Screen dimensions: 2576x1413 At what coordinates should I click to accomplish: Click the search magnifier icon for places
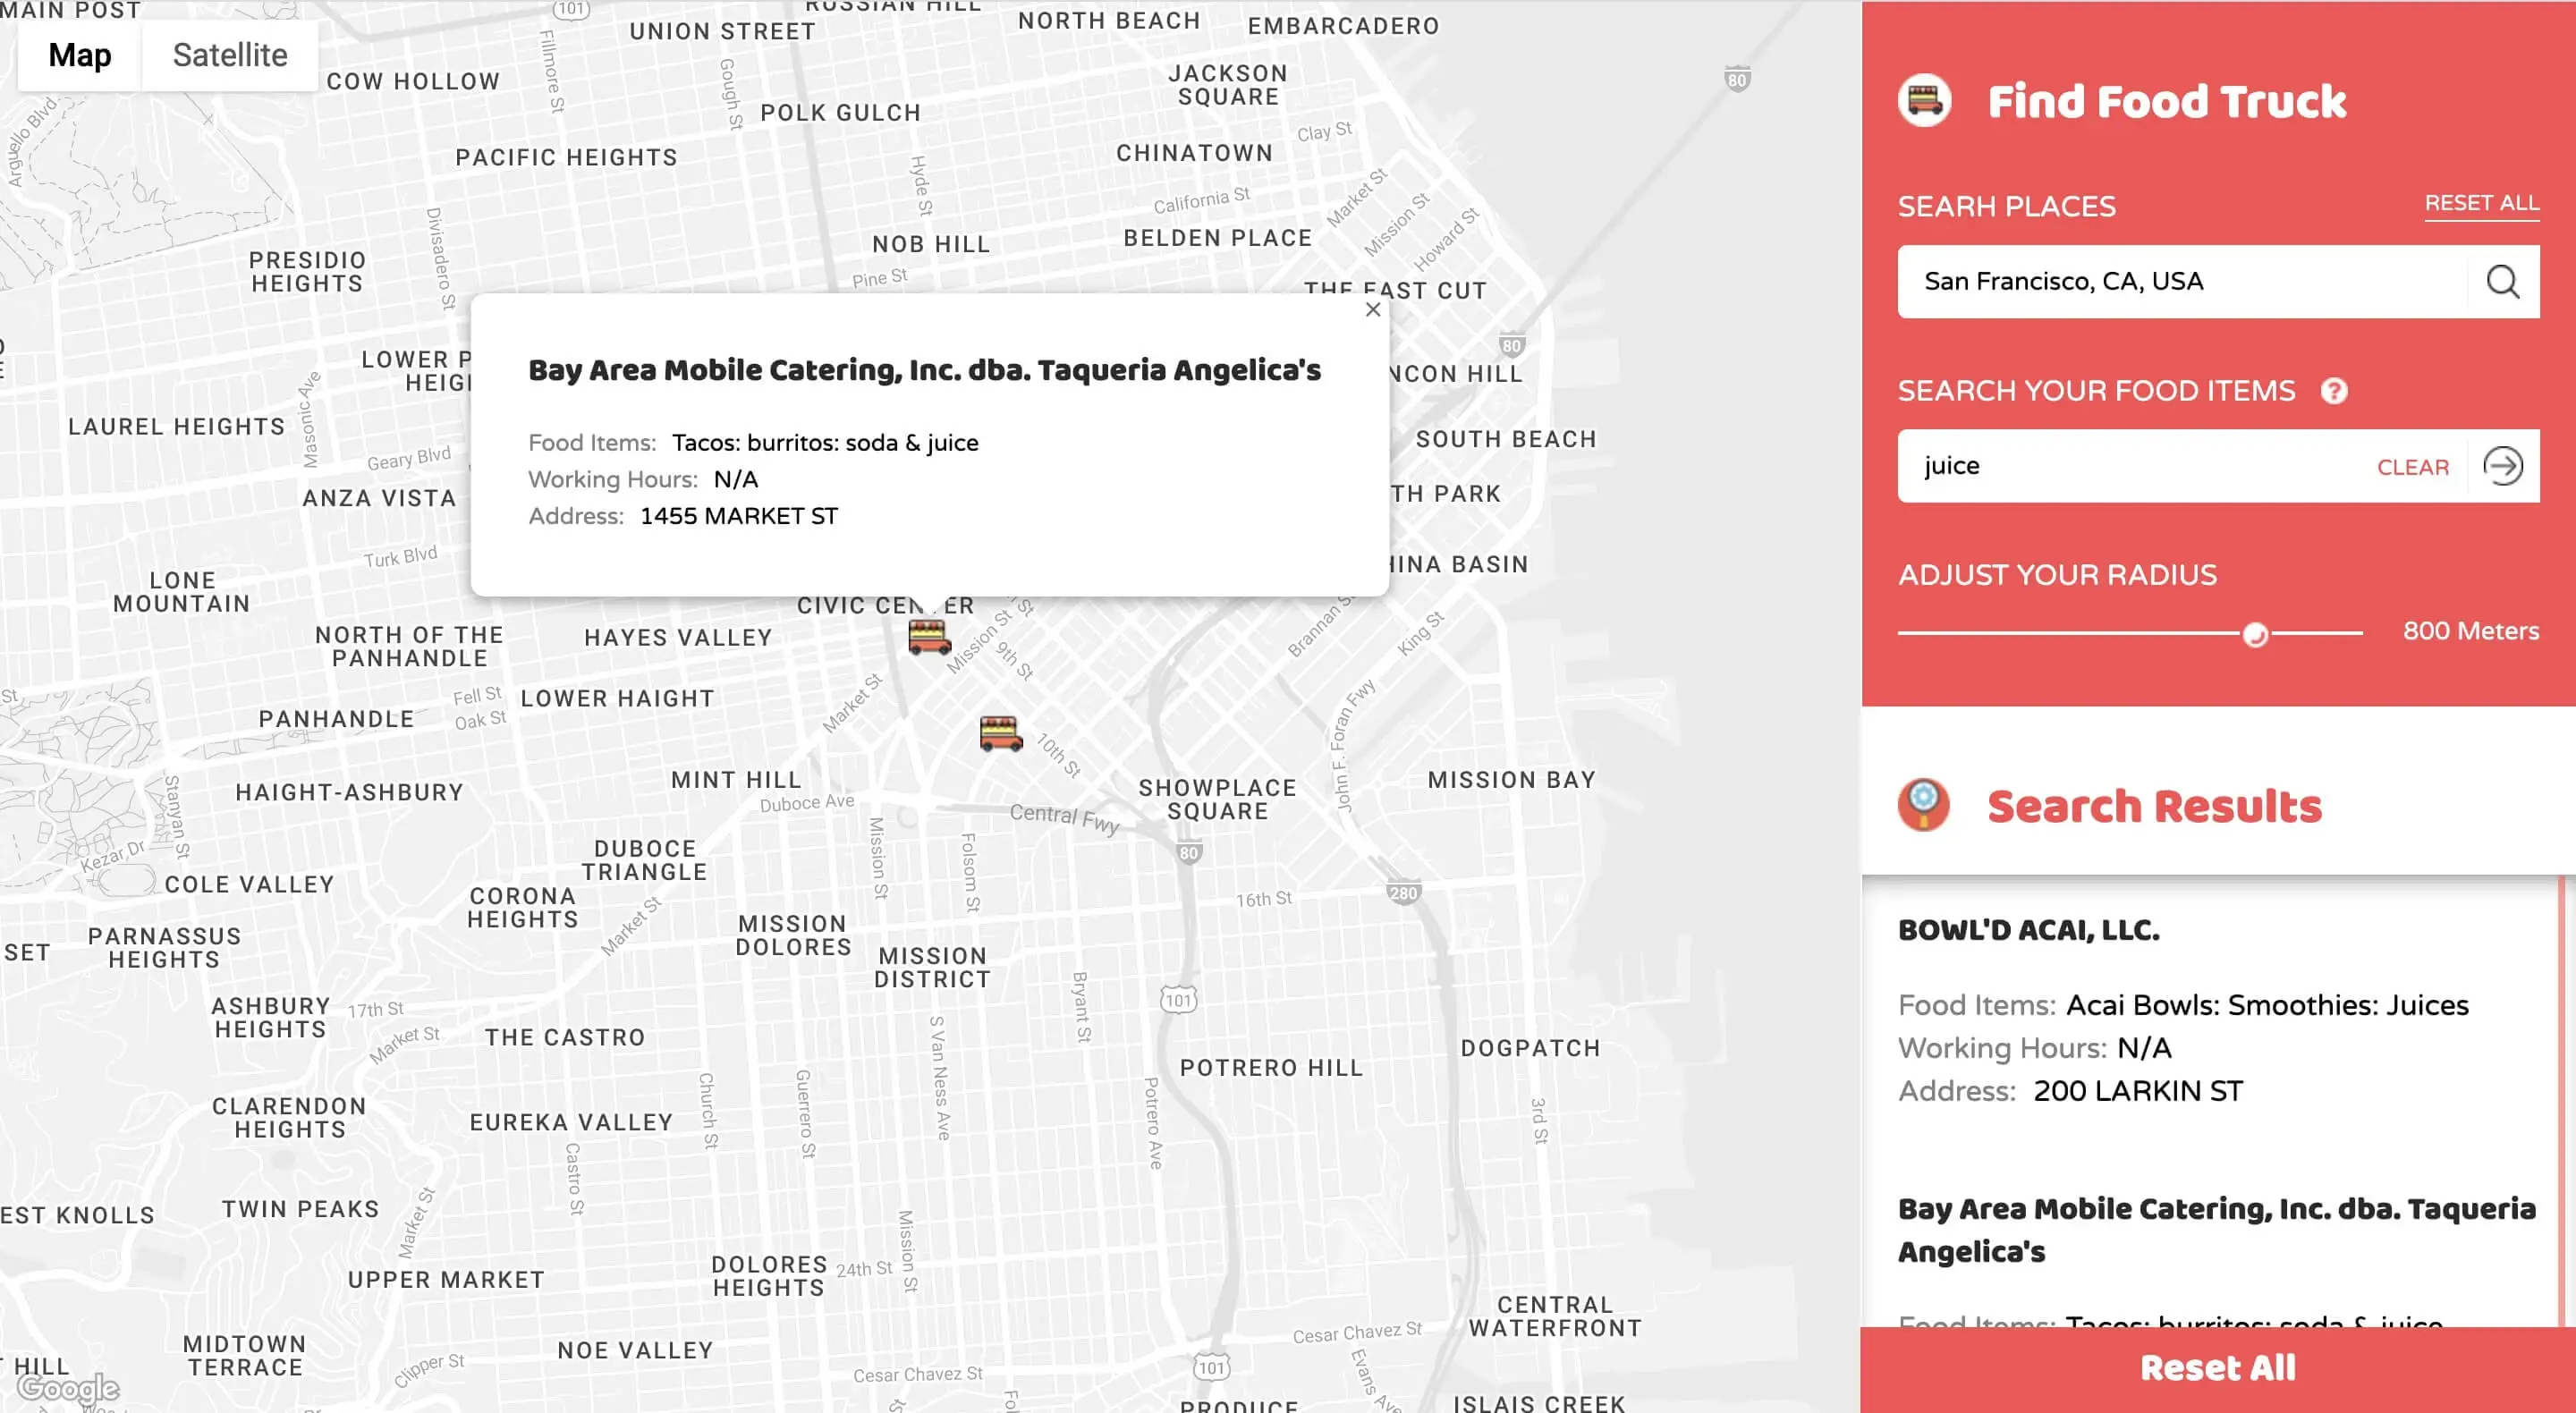[2503, 282]
